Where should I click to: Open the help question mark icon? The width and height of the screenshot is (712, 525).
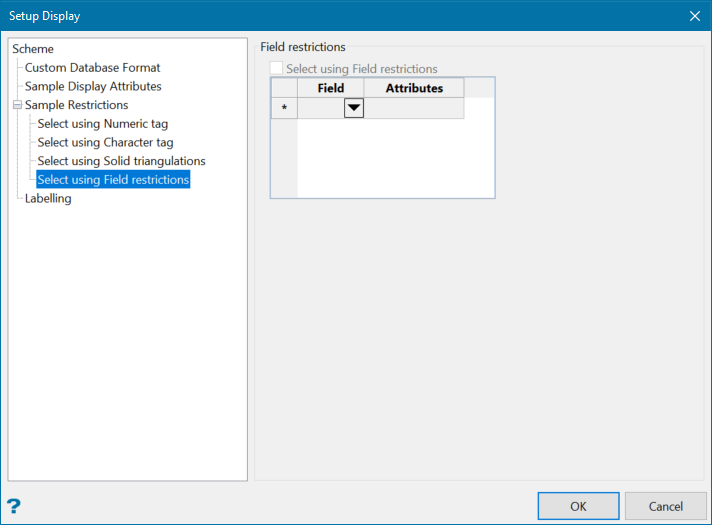(x=14, y=506)
